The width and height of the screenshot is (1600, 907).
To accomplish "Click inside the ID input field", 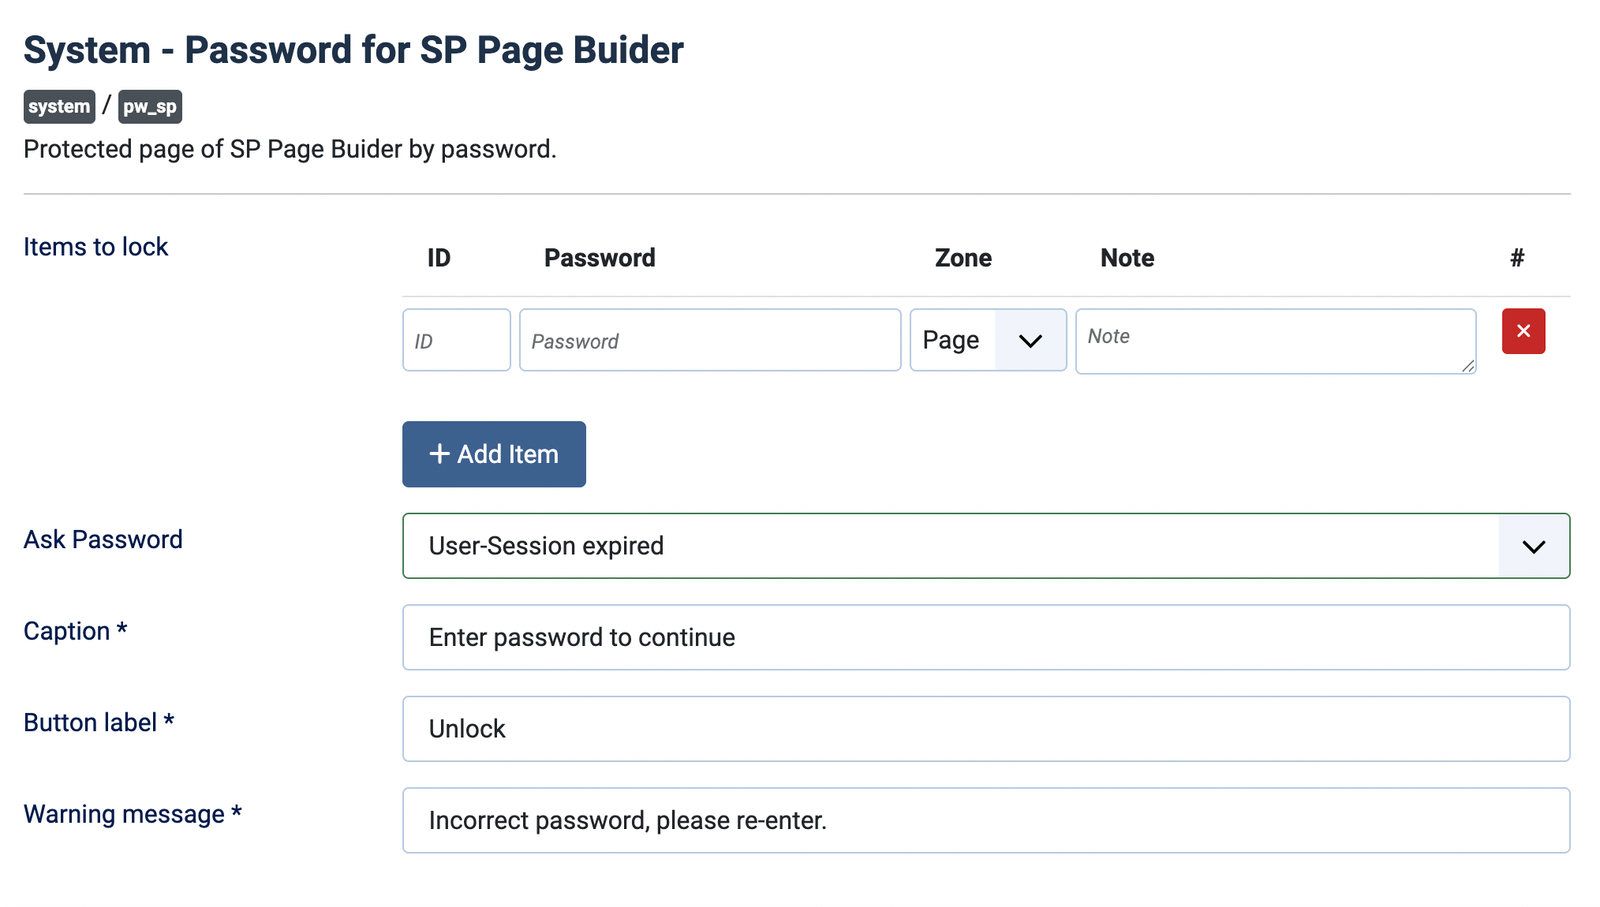I will pos(456,340).
